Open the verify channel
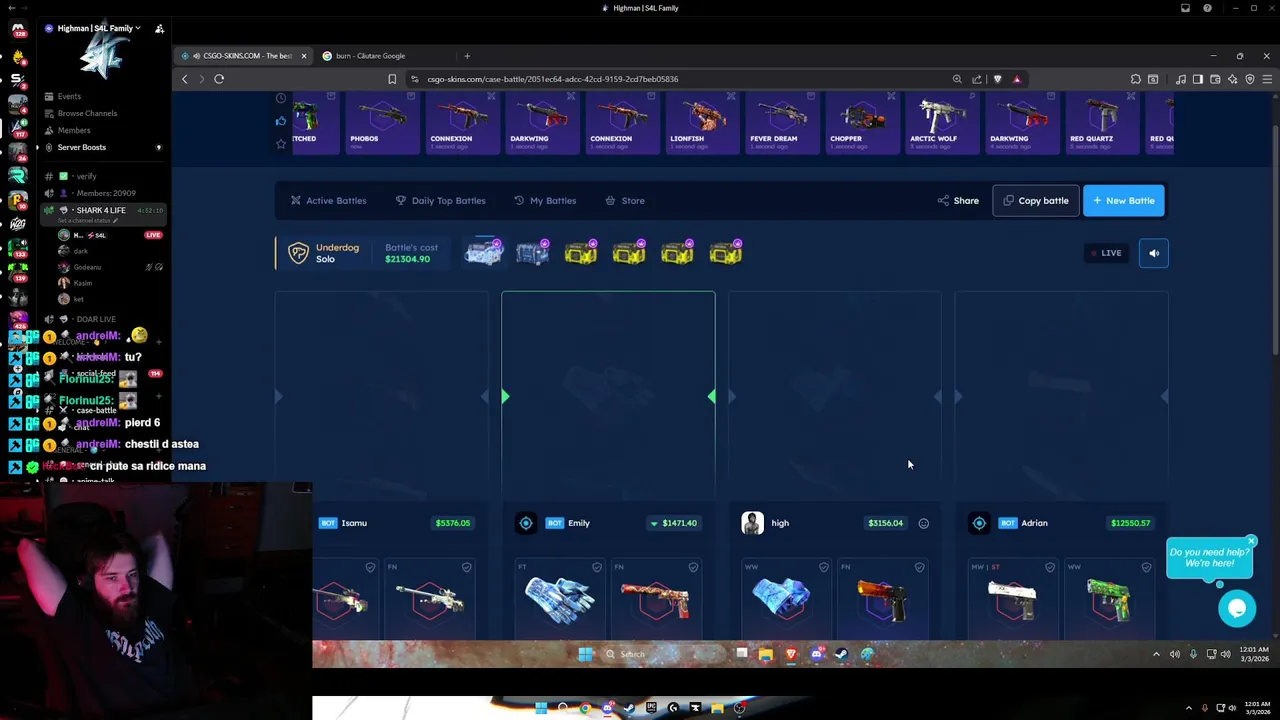The image size is (1280, 720). point(87,176)
